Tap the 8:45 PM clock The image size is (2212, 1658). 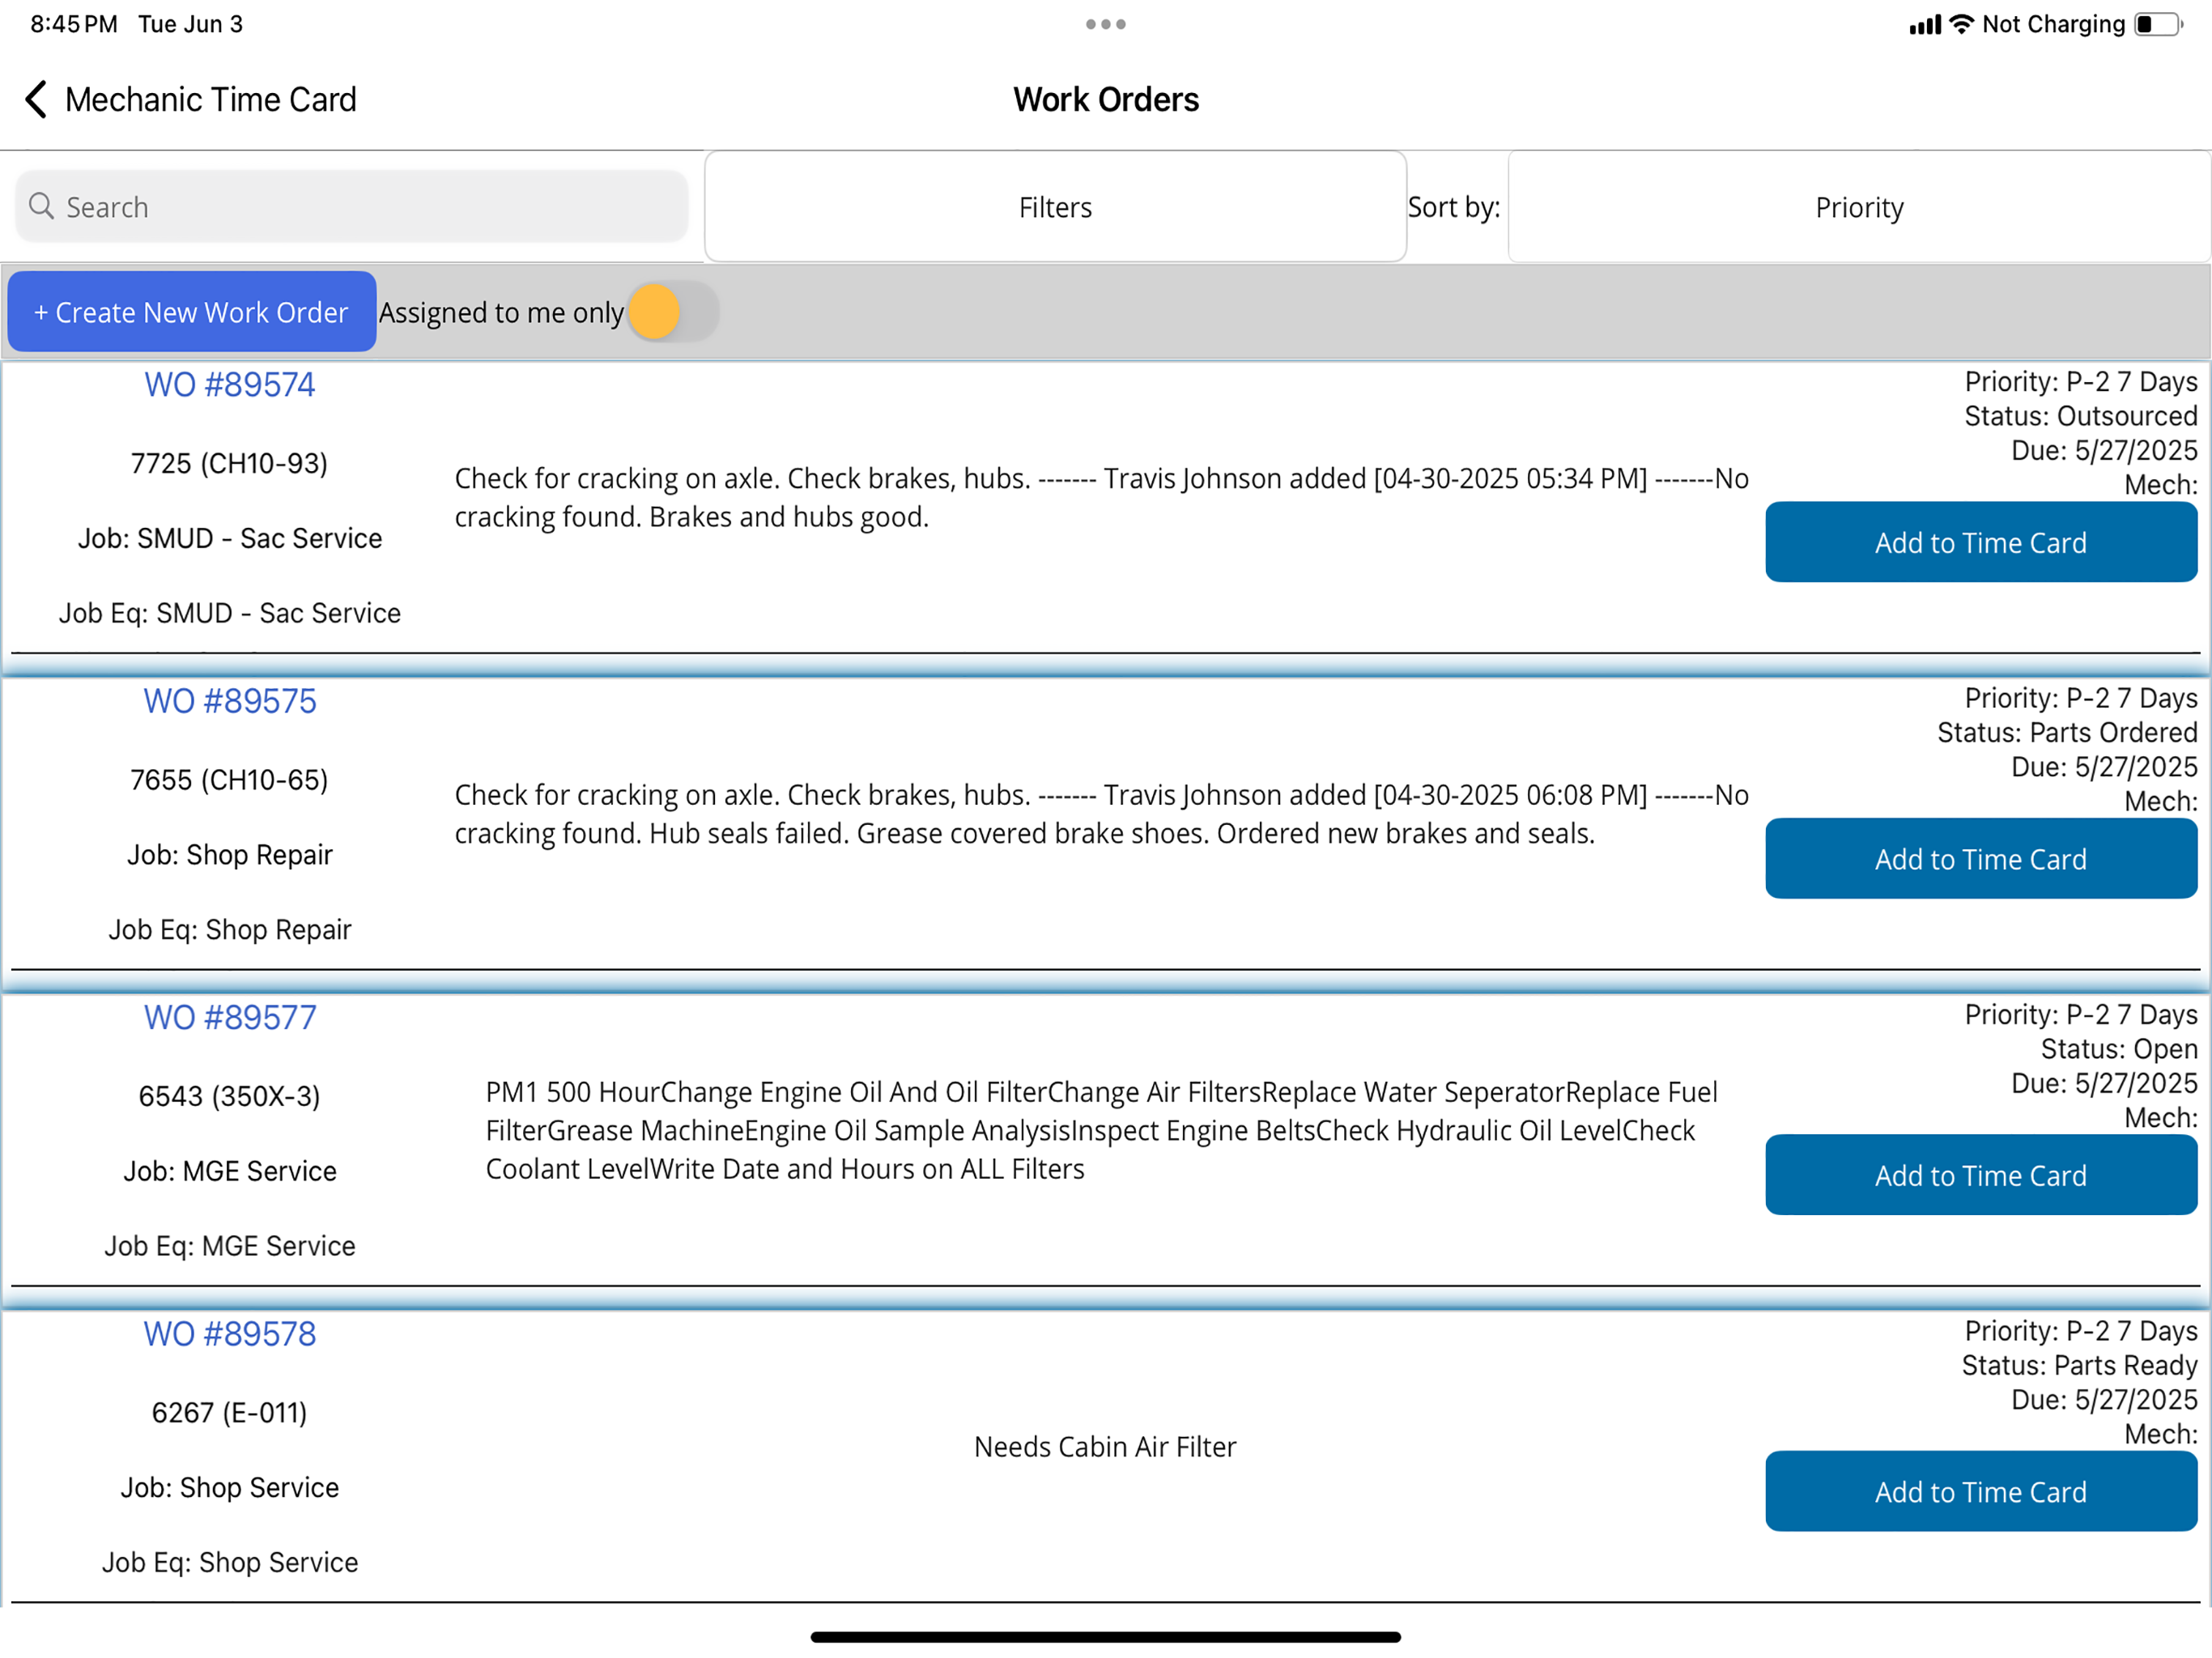coord(74,24)
